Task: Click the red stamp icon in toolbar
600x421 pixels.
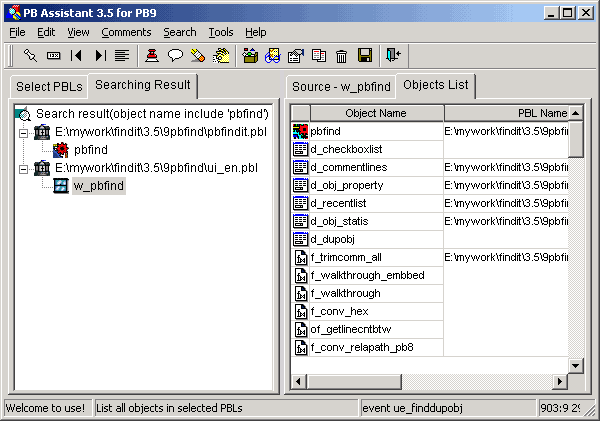Action: (151, 56)
